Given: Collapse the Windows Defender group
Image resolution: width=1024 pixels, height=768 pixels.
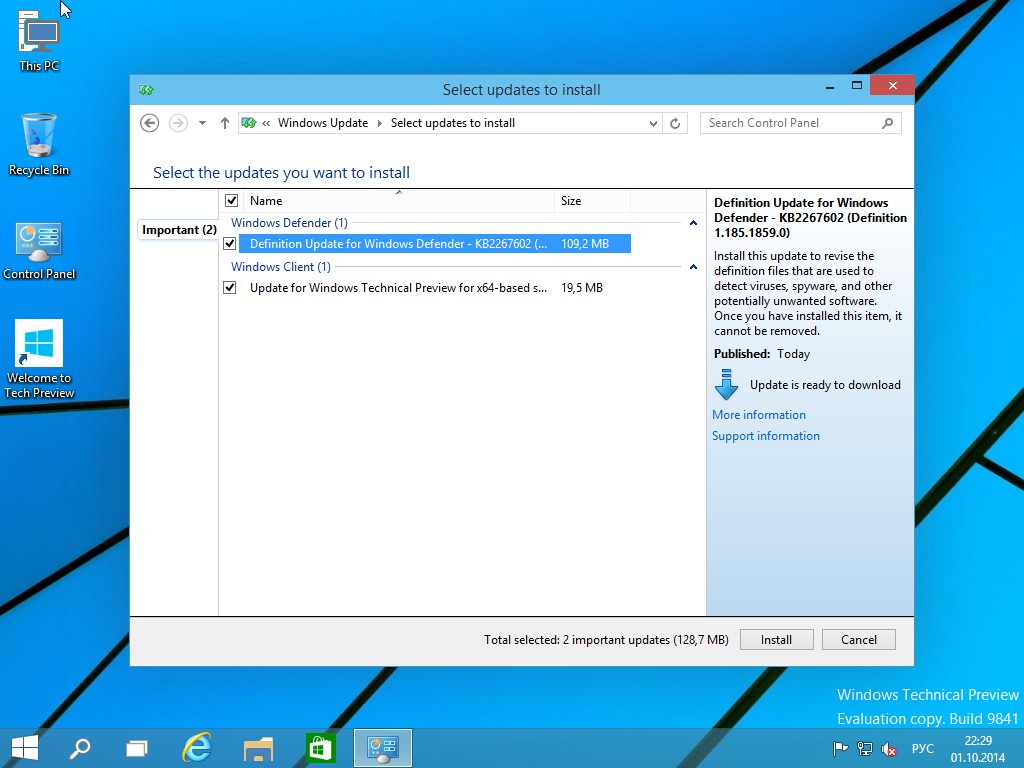Looking at the screenshot, I should 694,223.
